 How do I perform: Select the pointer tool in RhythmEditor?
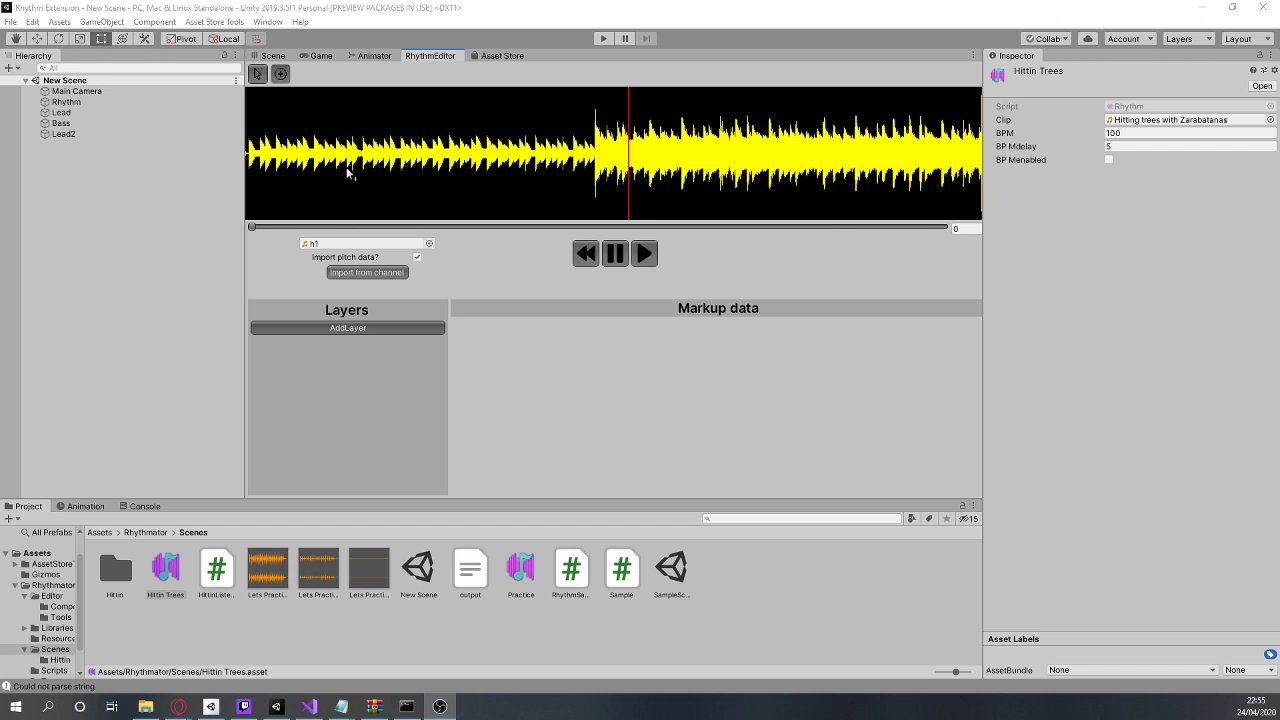click(257, 74)
